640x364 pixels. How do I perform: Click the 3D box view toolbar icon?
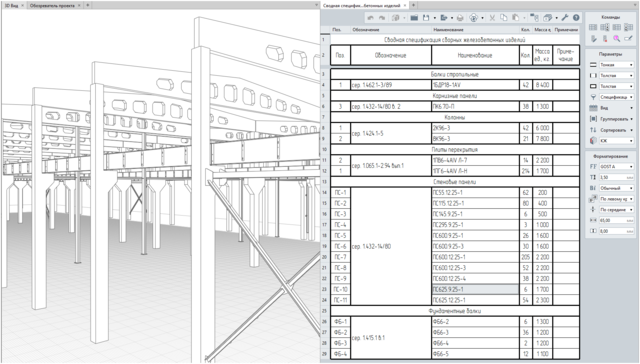[548, 18]
